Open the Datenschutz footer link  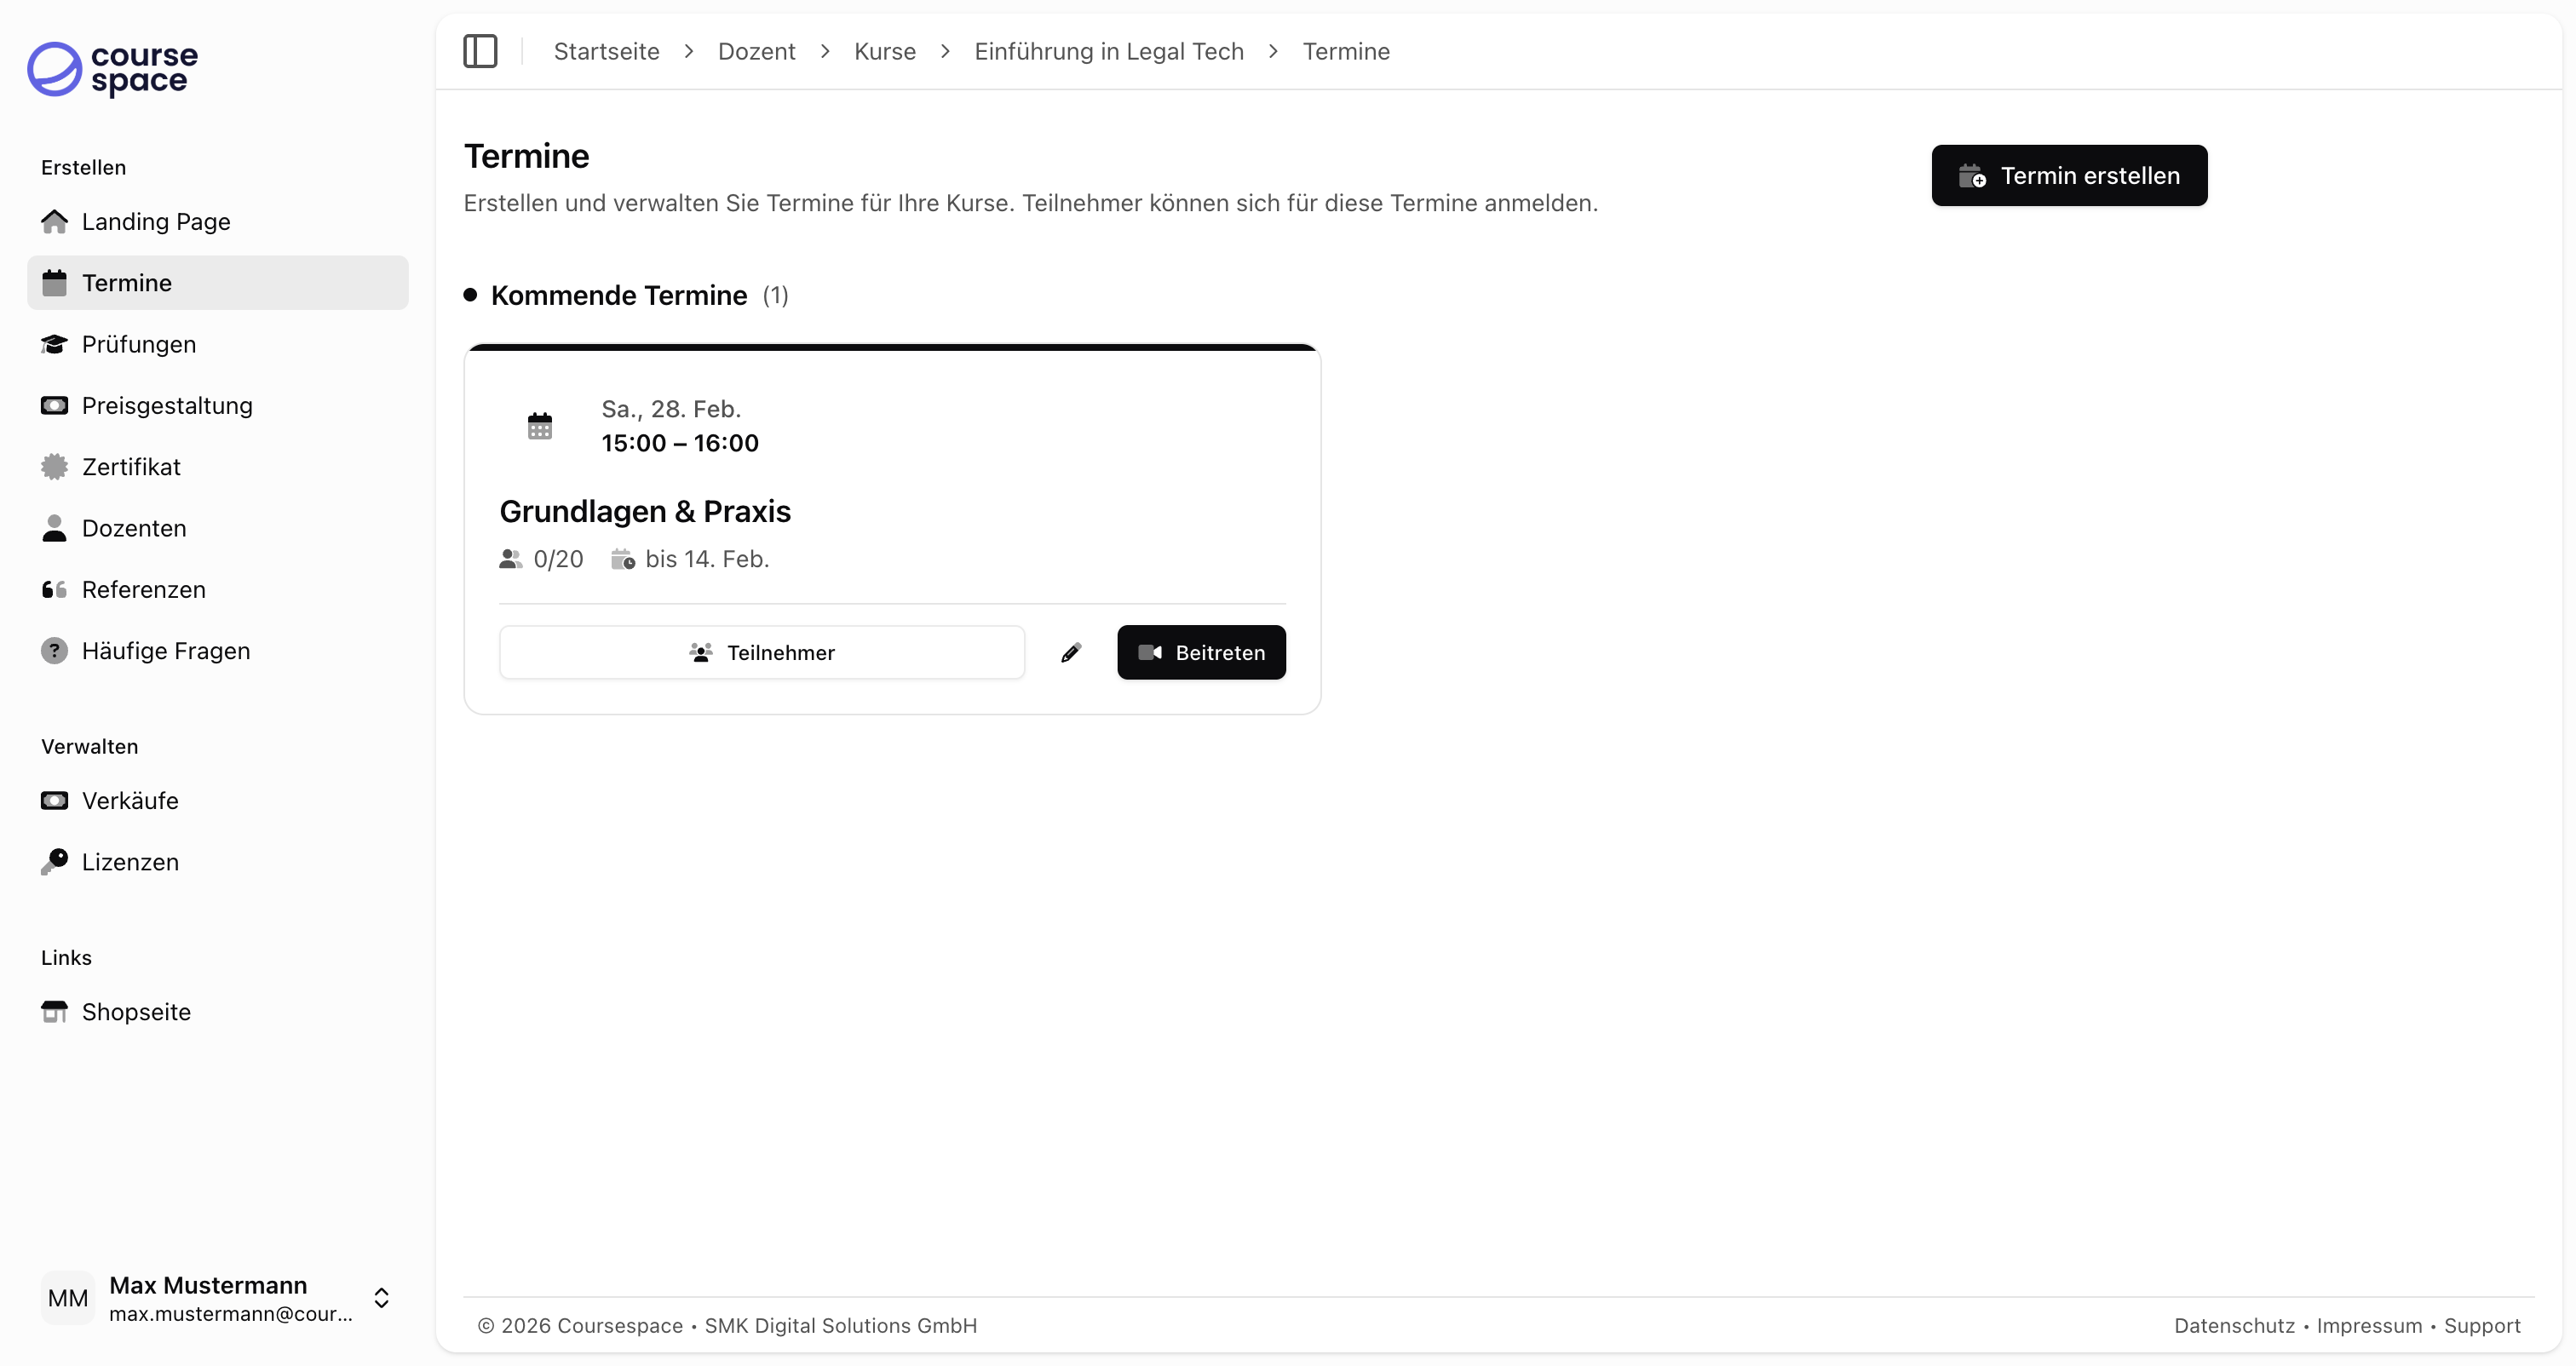(x=2234, y=1326)
